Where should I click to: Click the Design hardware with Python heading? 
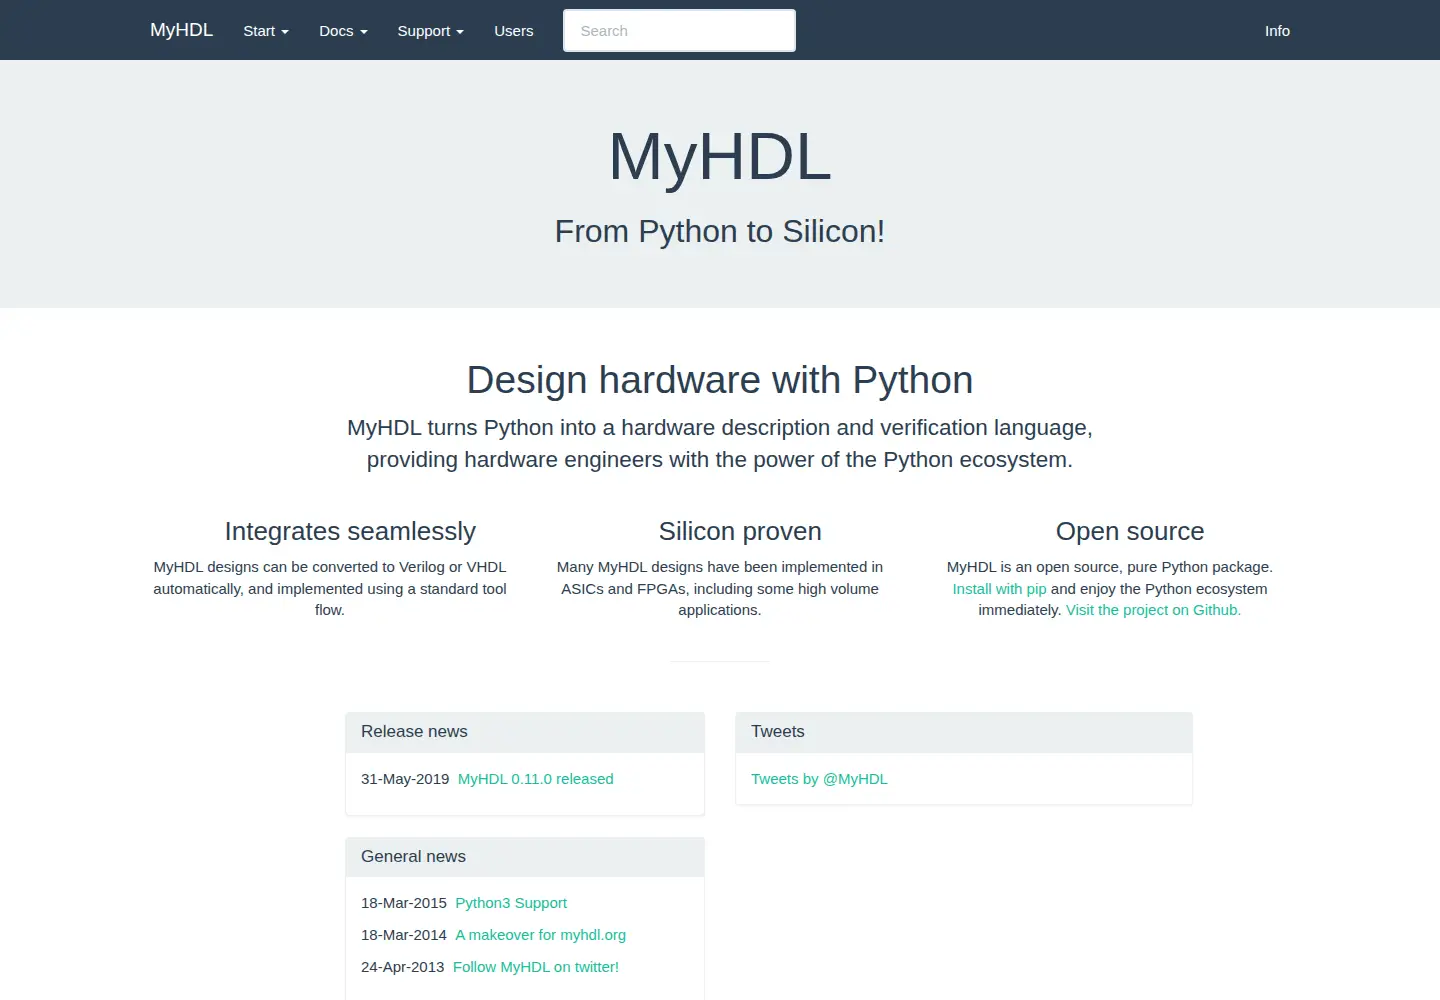pyautogui.click(x=720, y=380)
